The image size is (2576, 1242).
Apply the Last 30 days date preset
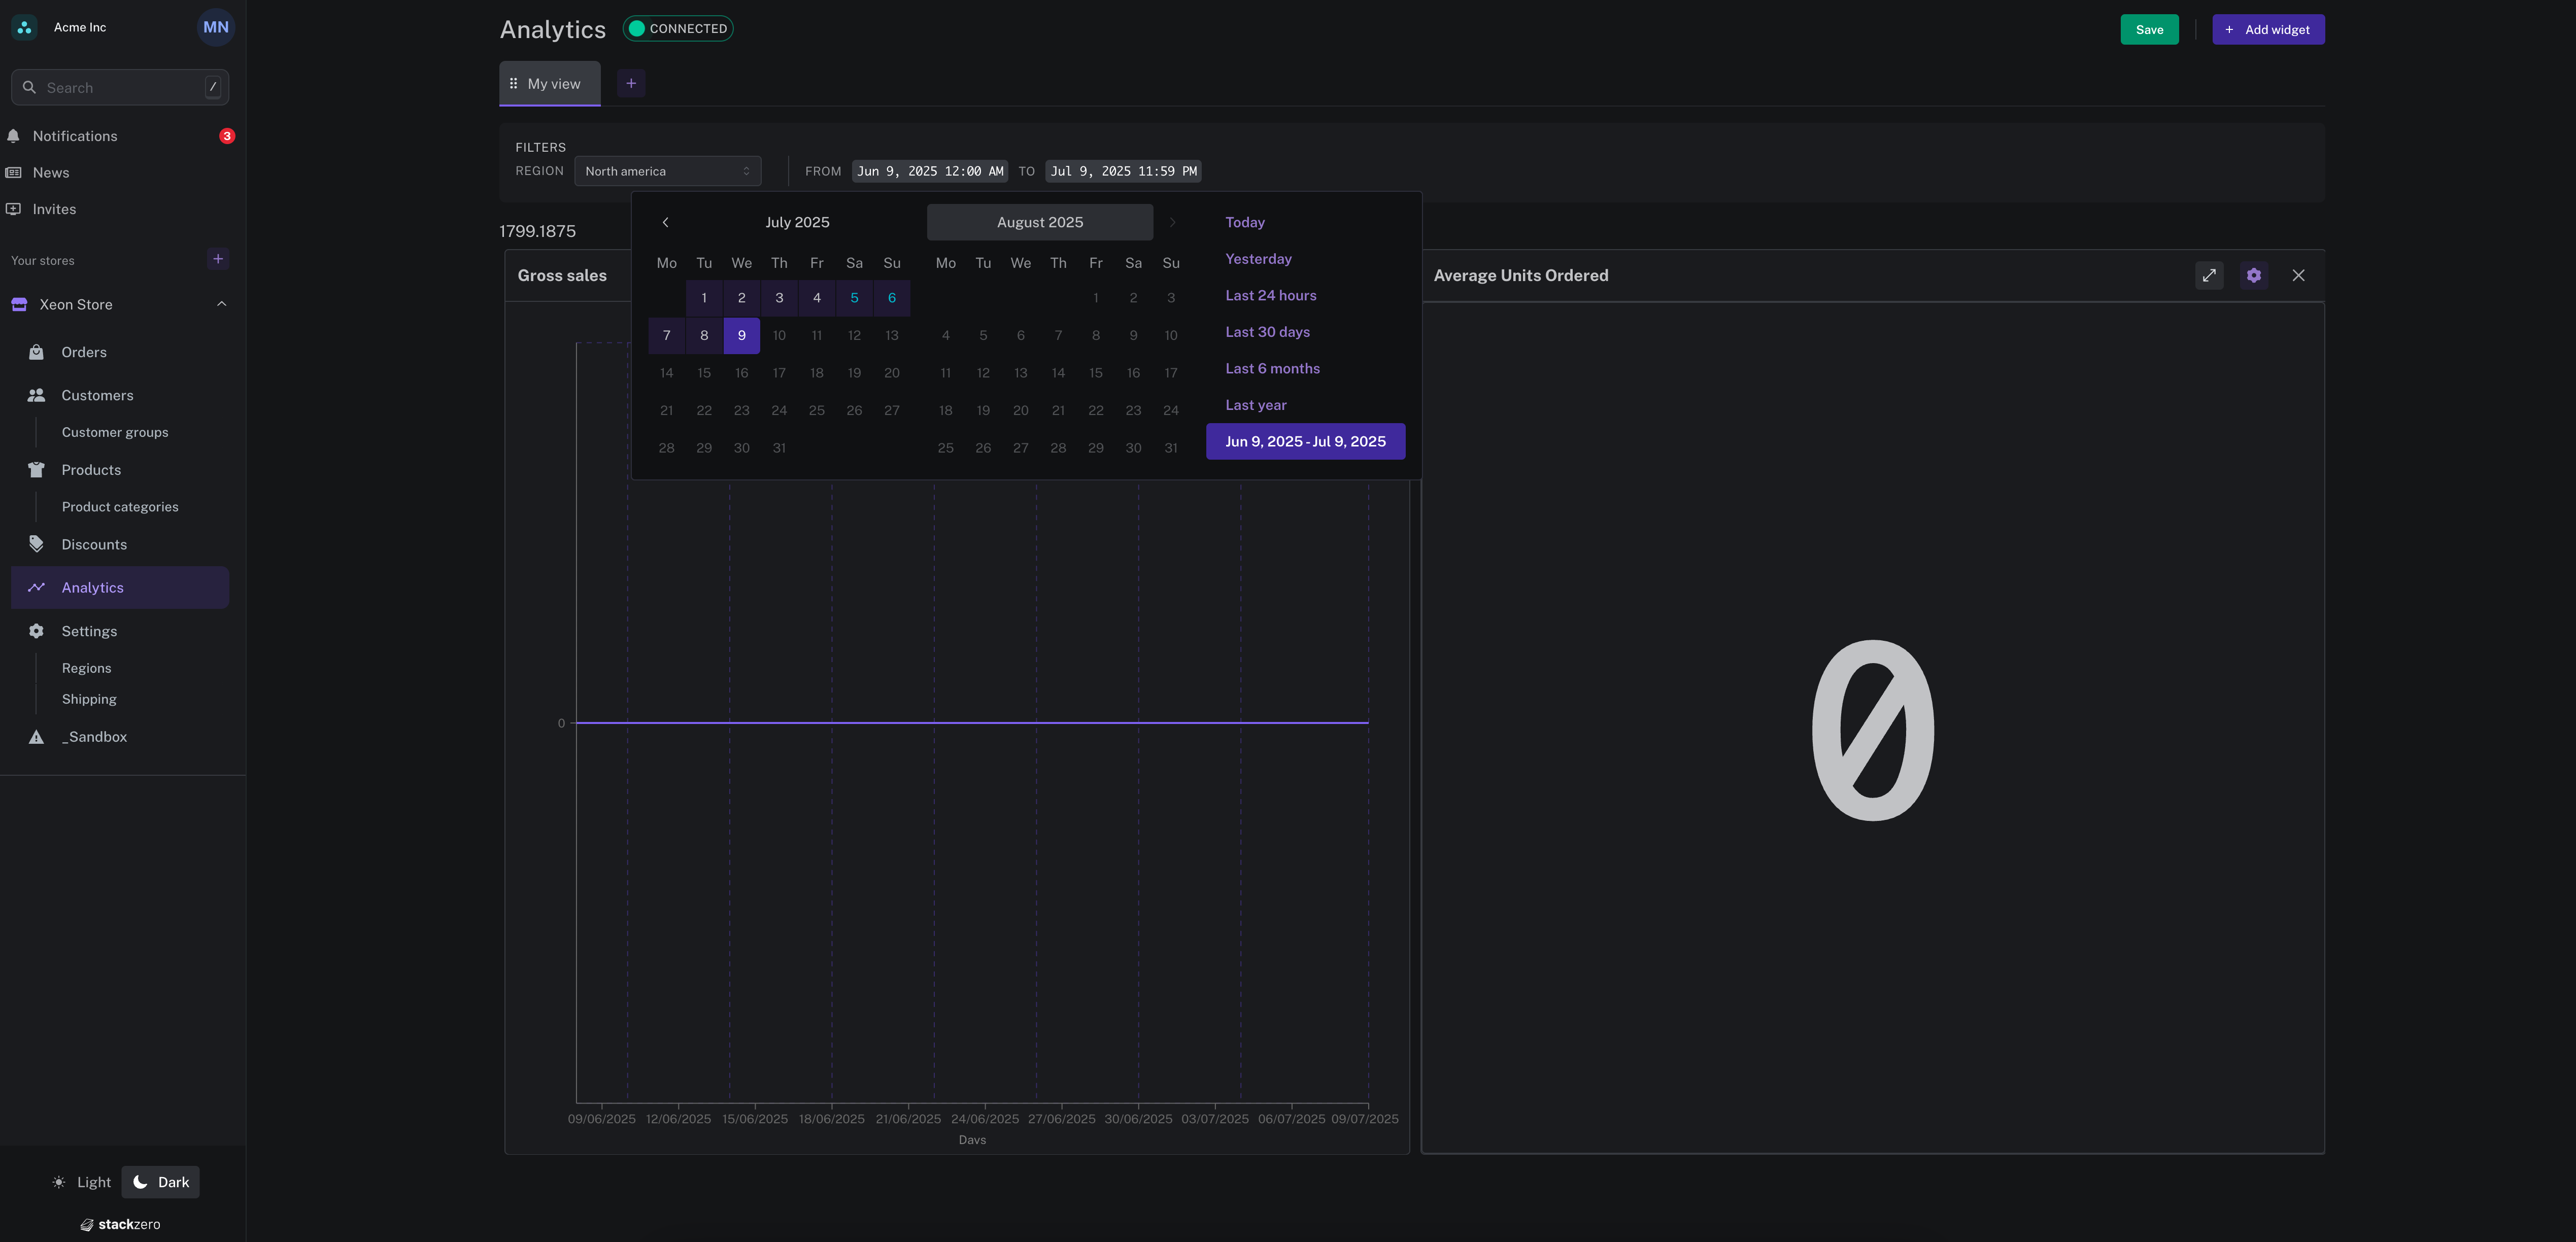click(1267, 331)
